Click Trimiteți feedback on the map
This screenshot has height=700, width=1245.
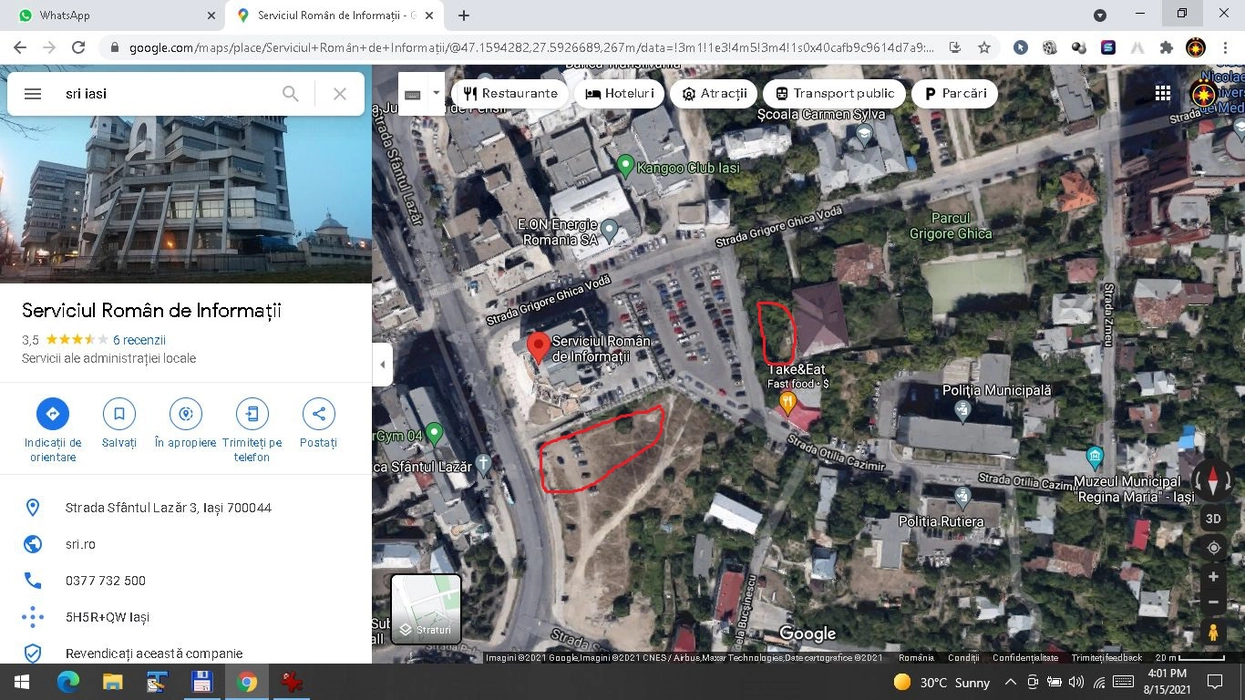[1106, 658]
